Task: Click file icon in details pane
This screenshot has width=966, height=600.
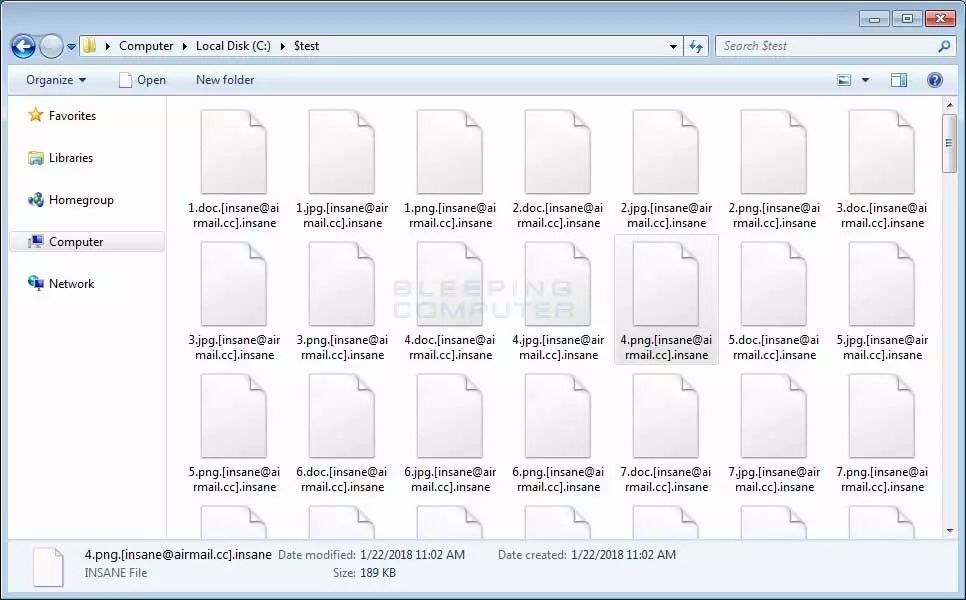Action: [x=48, y=566]
